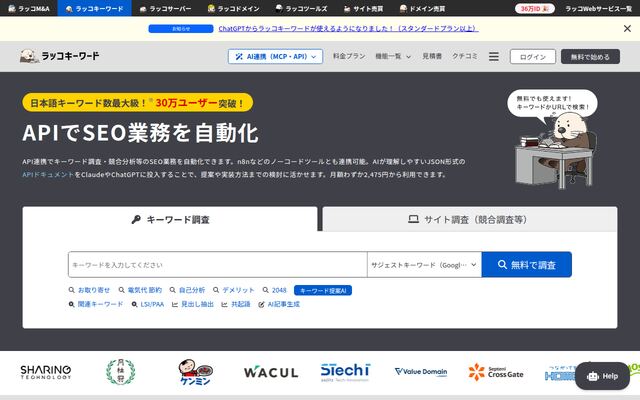The image size is (640, 400).
Task: Click the ラッコキーワード otter logo
Action: (60, 56)
